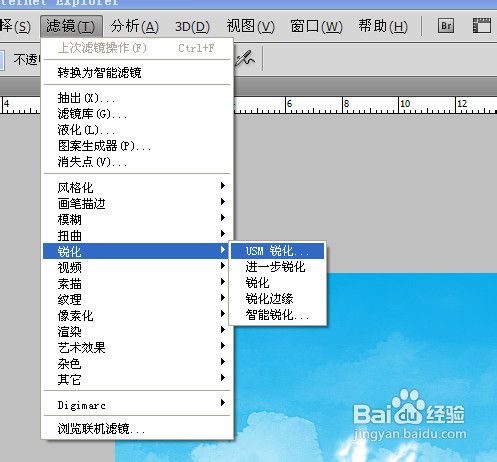Open 滤镜库(G)... filter gallery
Image resolution: width=497 pixels, height=462 pixels.
(137, 114)
